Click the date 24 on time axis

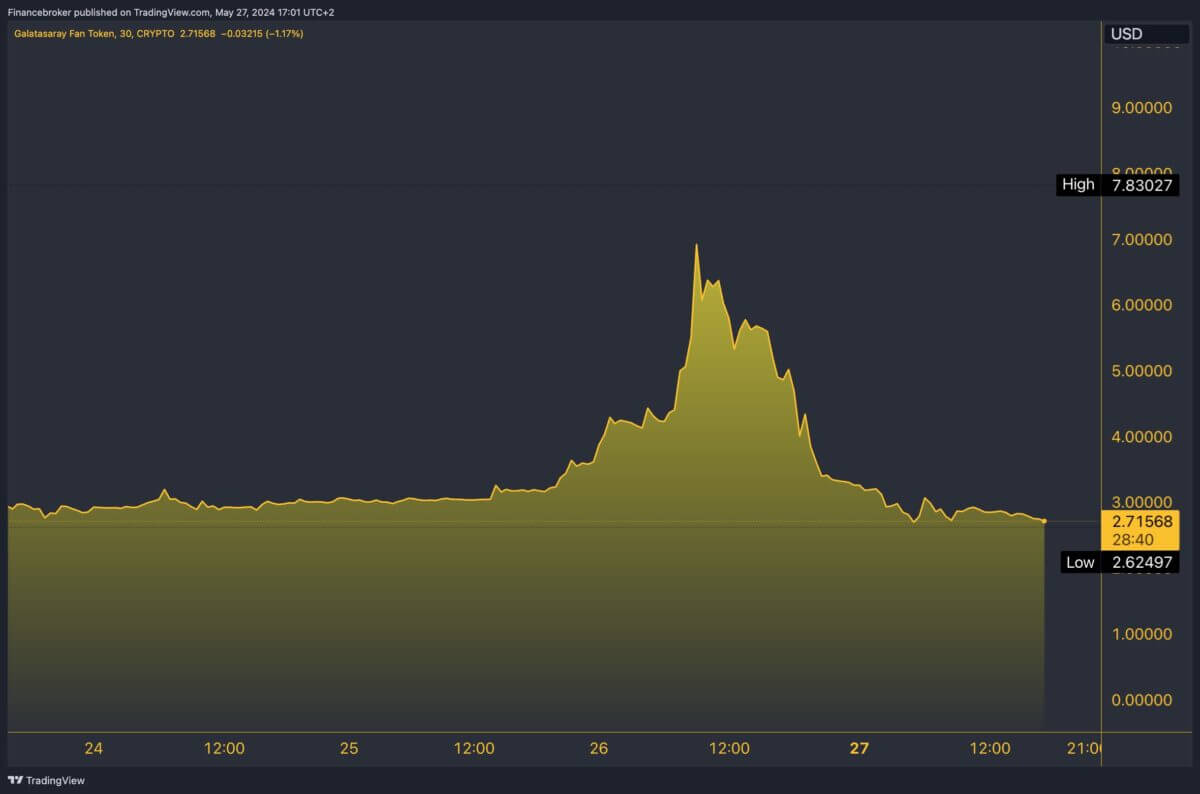pyautogui.click(x=94, y=748)
